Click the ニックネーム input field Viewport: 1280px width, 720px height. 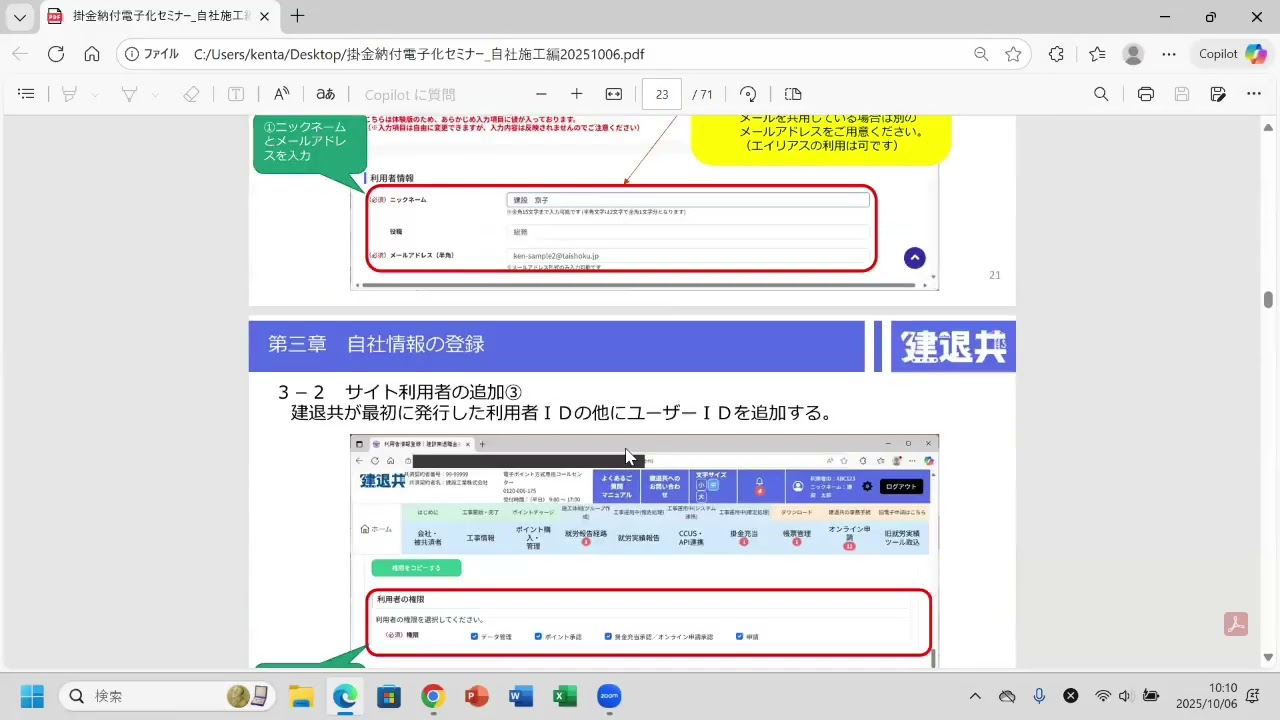pos(688,200)
